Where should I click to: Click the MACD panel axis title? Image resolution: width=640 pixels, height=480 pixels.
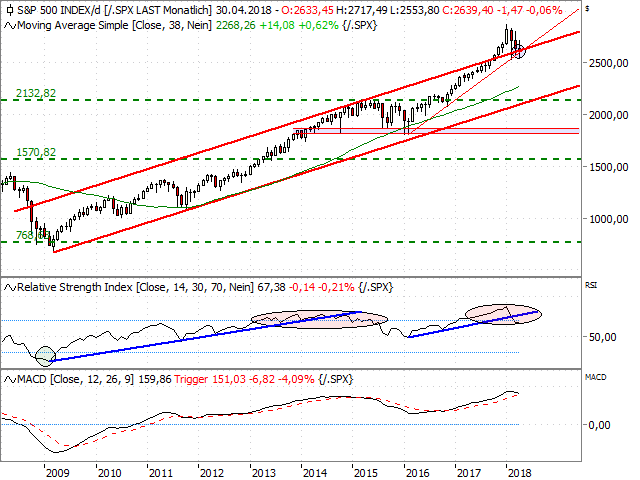596,377
